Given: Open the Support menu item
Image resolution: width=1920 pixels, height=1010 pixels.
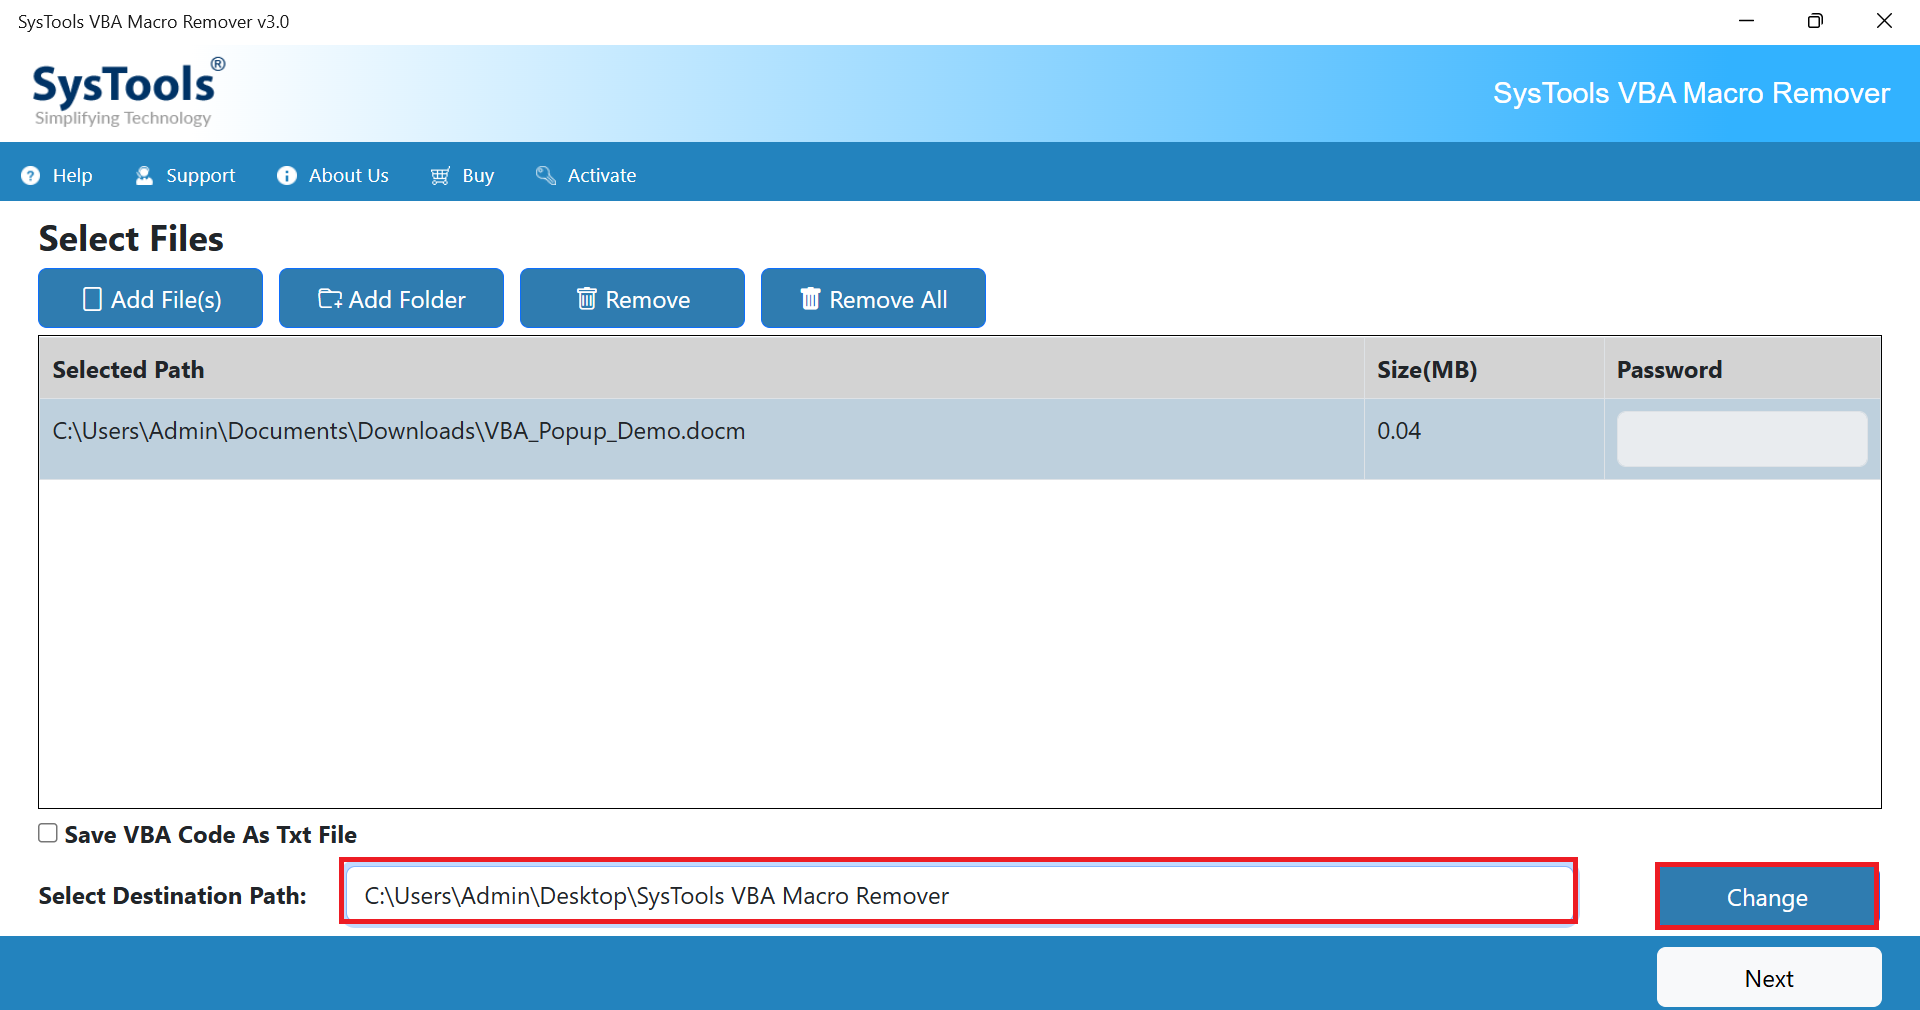Looking at the screenshot, I should coord(186,176).
